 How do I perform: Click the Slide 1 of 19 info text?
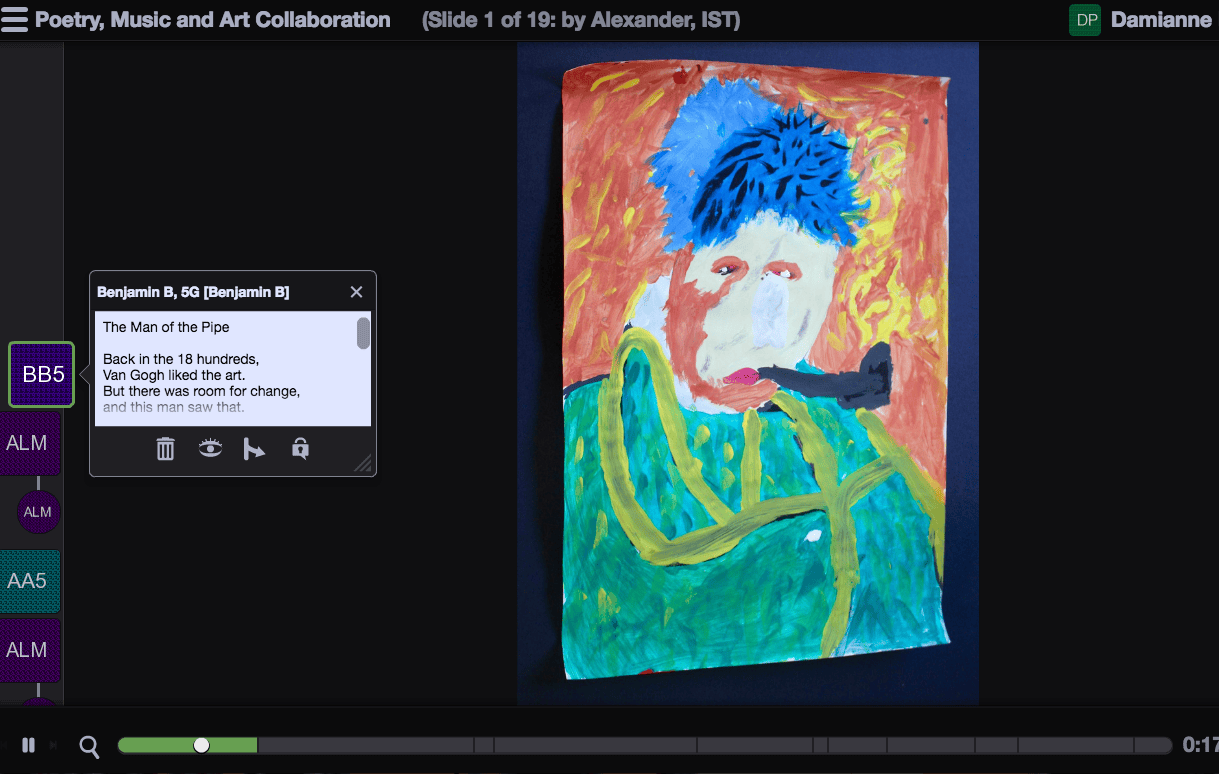point(581,20)
